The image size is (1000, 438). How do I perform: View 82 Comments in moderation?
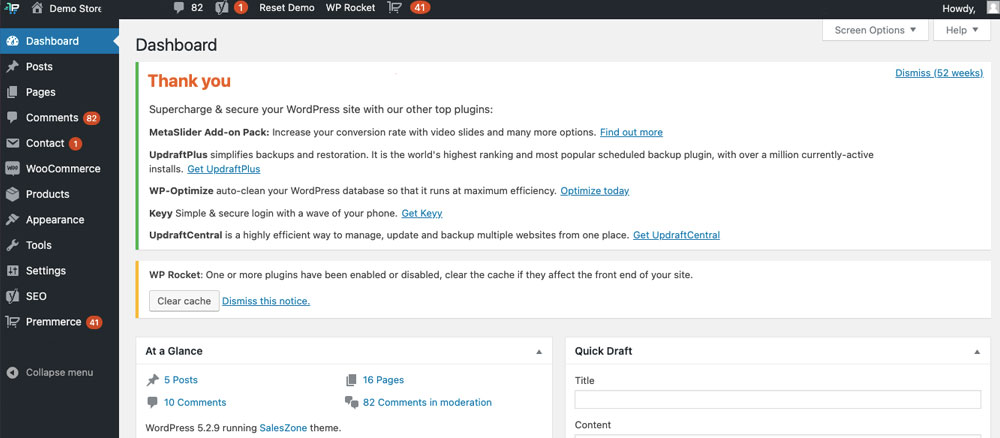(427, 403)
